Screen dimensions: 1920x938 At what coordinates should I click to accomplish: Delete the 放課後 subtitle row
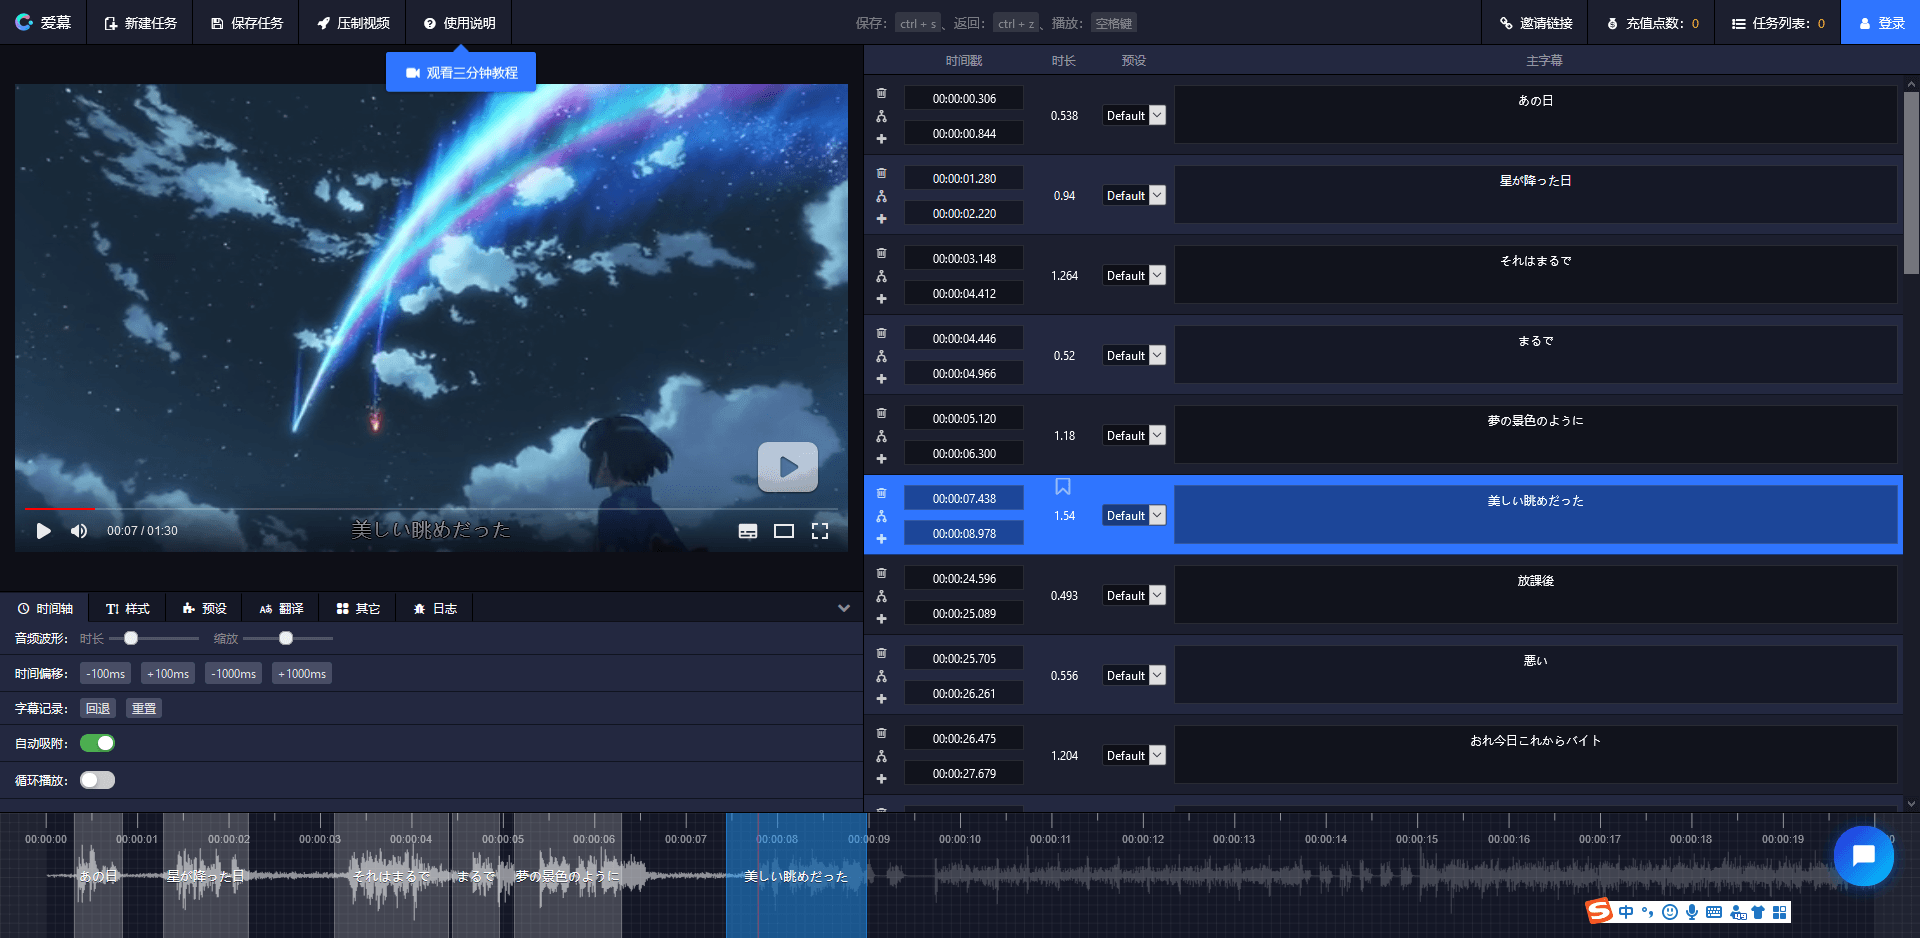pos(881,573)
